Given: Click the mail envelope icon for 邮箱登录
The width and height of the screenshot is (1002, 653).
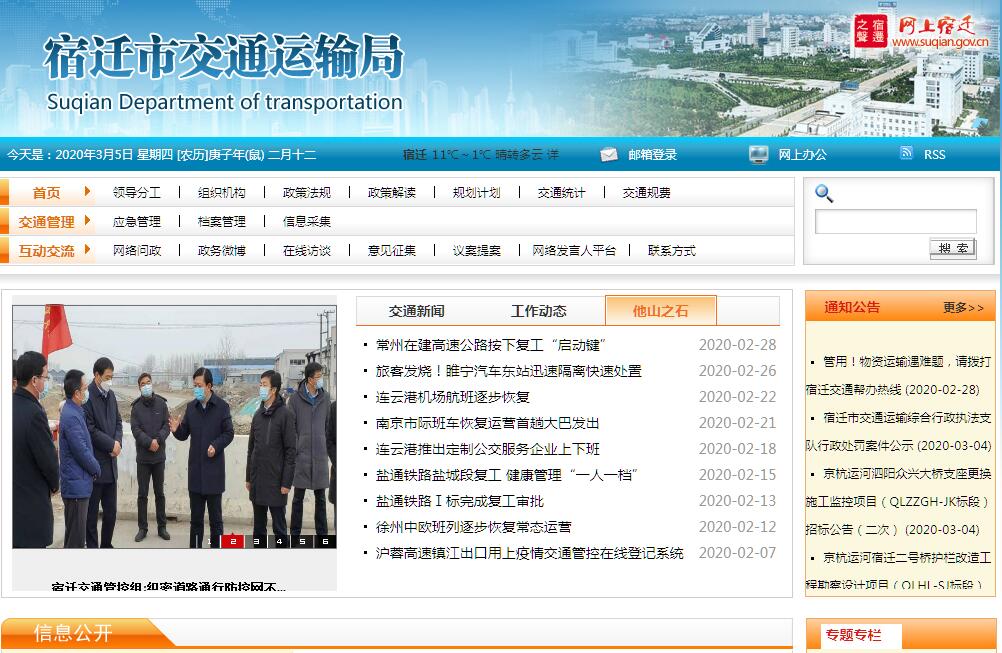Looking at the screenshot, I should [609, 154].
